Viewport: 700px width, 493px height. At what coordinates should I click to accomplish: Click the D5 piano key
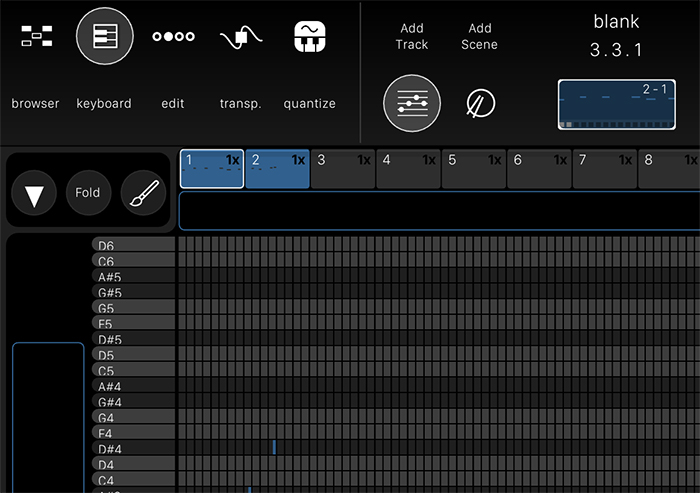click(x=133, y=354)
